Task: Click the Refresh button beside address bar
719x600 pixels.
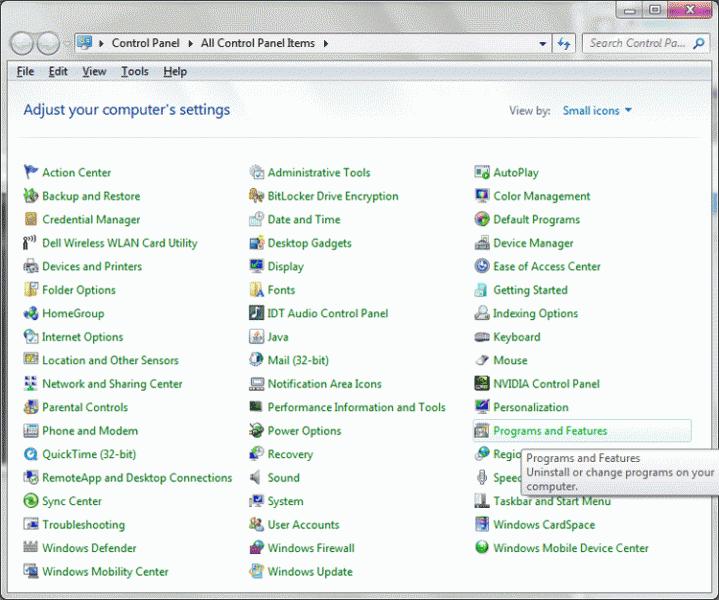Action: (564, 44)
